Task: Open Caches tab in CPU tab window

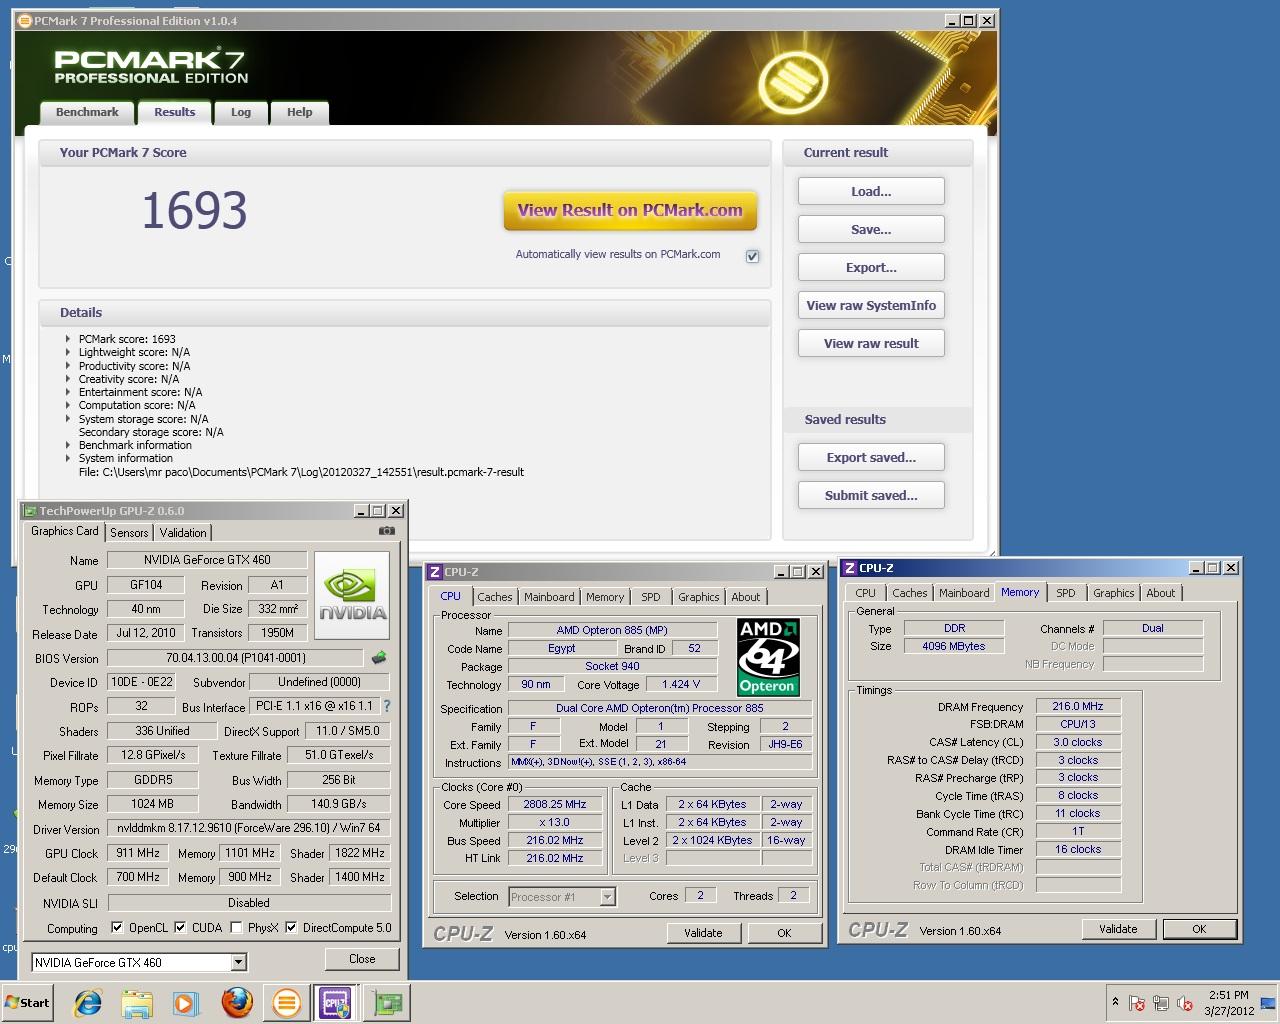Action: tap(494, 597)
